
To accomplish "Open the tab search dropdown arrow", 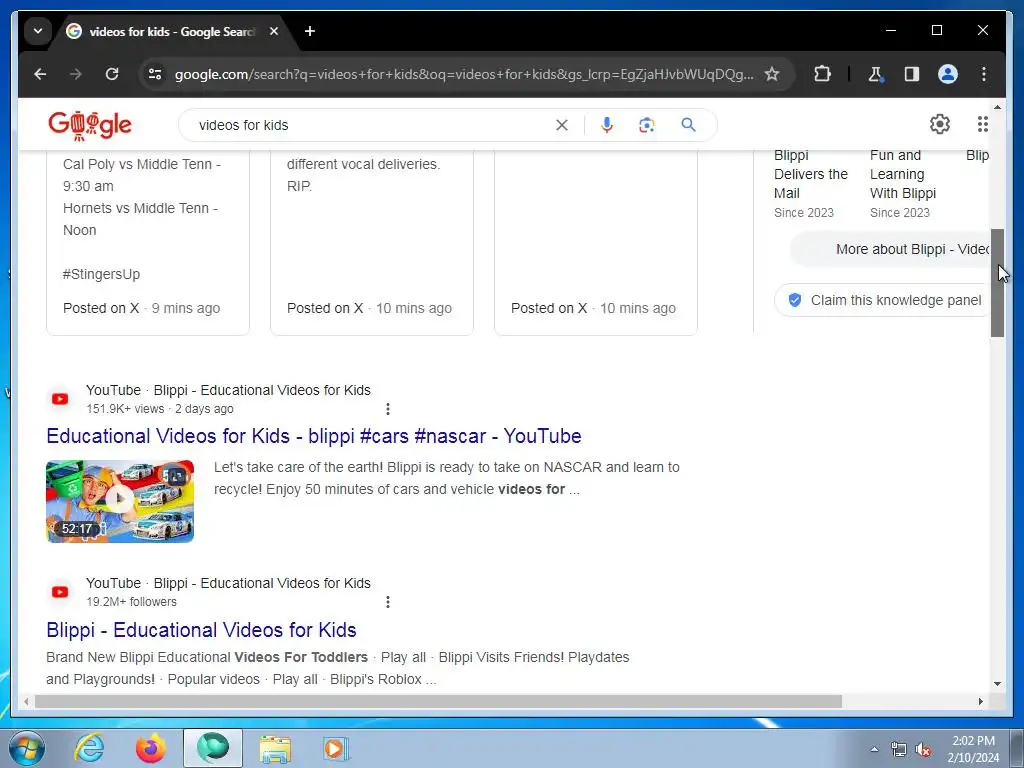I will [38, 31].
